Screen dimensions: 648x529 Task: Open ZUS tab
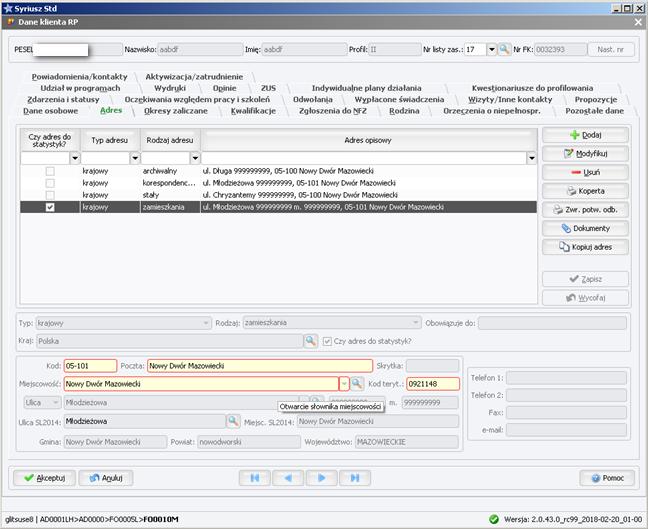[268, 88]
